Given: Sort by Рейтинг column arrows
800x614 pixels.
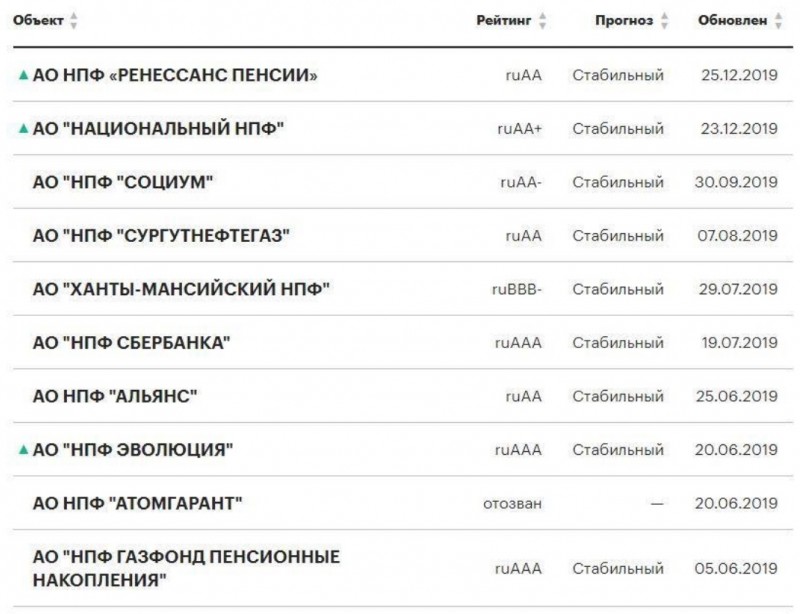Looking at the screenshot, I should coord(542,21).
